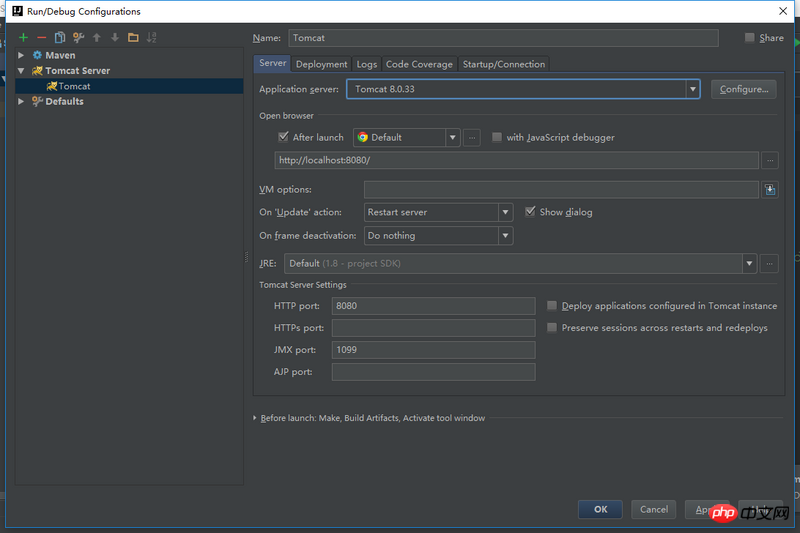Copy the selected configuration
Screen dimensions: 800x533
click(60, 37)
